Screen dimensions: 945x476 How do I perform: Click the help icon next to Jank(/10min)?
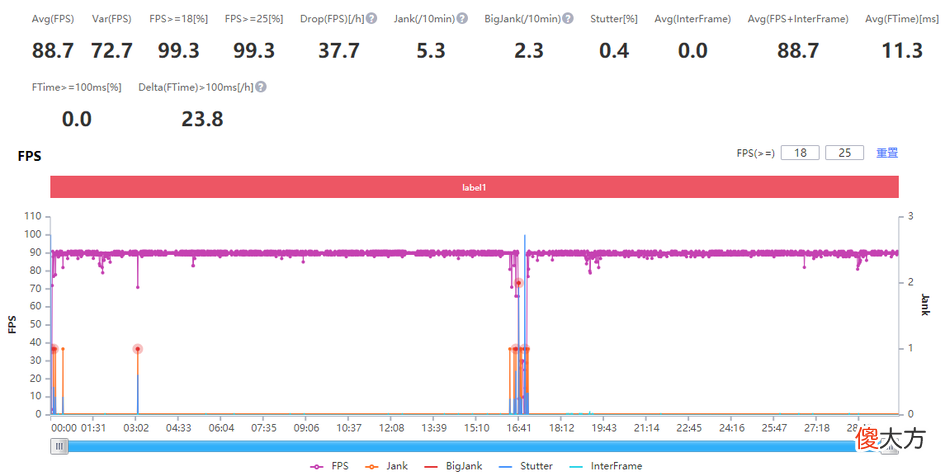coord(462,19)
